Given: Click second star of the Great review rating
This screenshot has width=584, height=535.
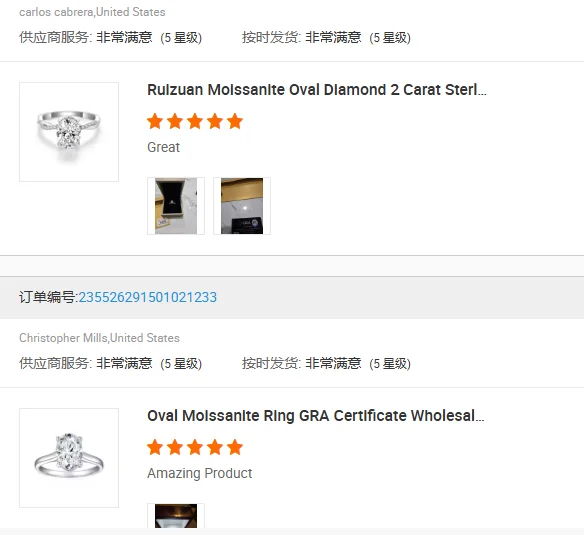Looking at the screenshot, I should click(175, 121).
